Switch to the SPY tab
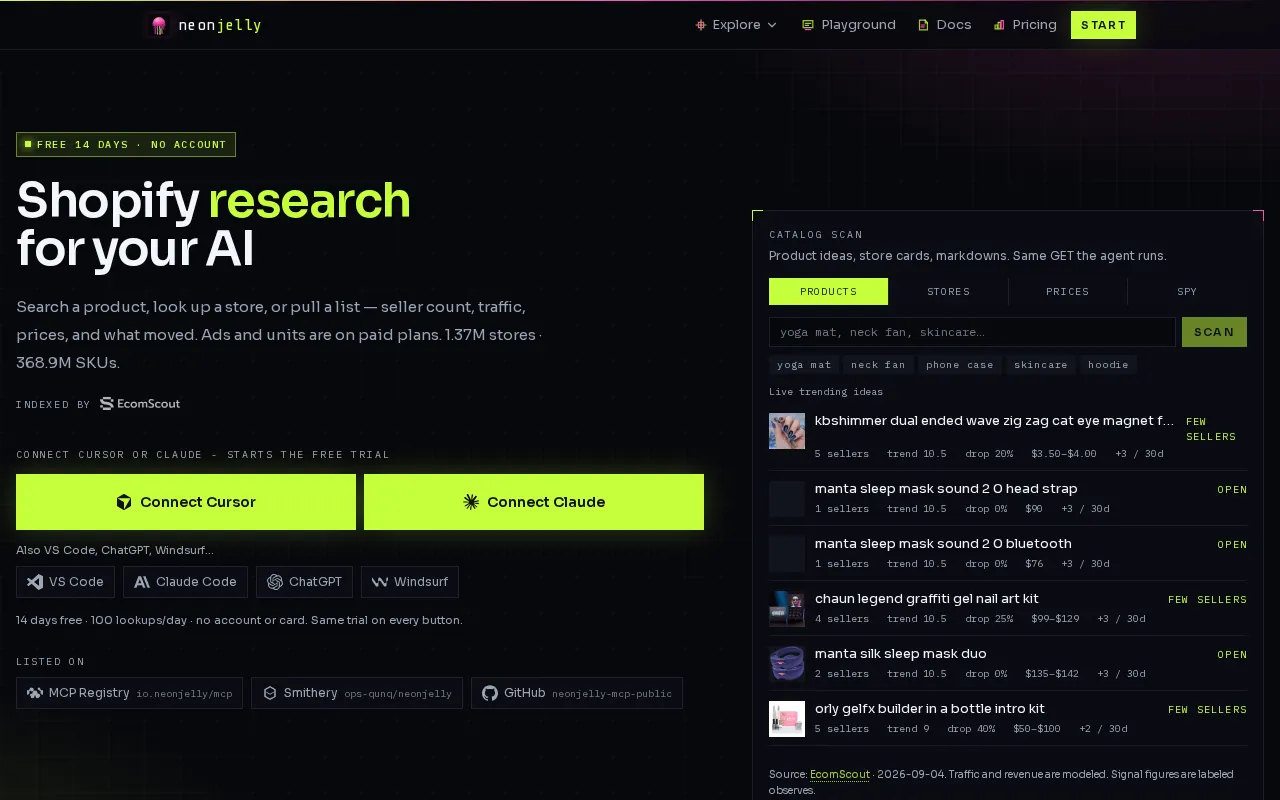This screenshot has width=1280, height=800. [x=1187, y=291]
